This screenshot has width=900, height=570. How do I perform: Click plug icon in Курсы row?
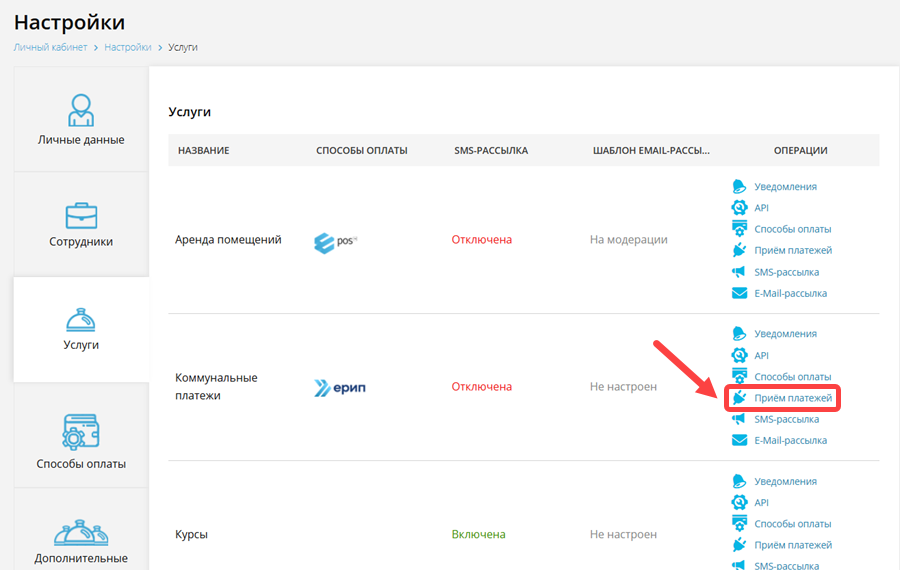click(739, 545)
